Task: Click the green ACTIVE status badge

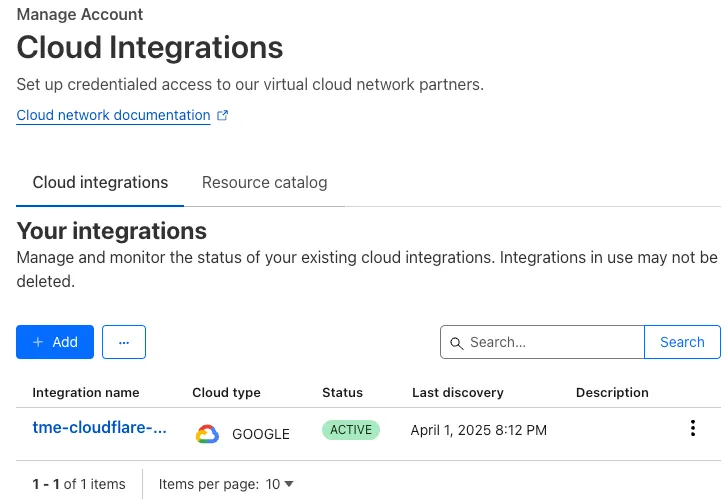Action: tap(351, 430)
